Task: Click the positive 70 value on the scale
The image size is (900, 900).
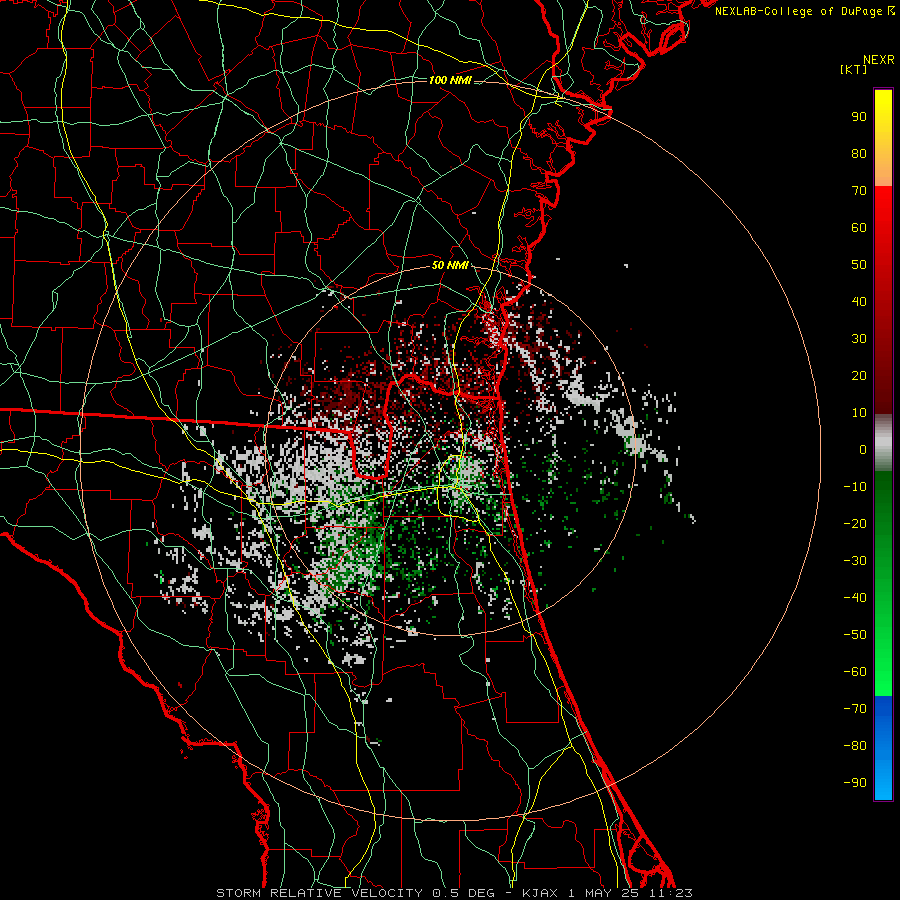Action: [x=859, y=191]
